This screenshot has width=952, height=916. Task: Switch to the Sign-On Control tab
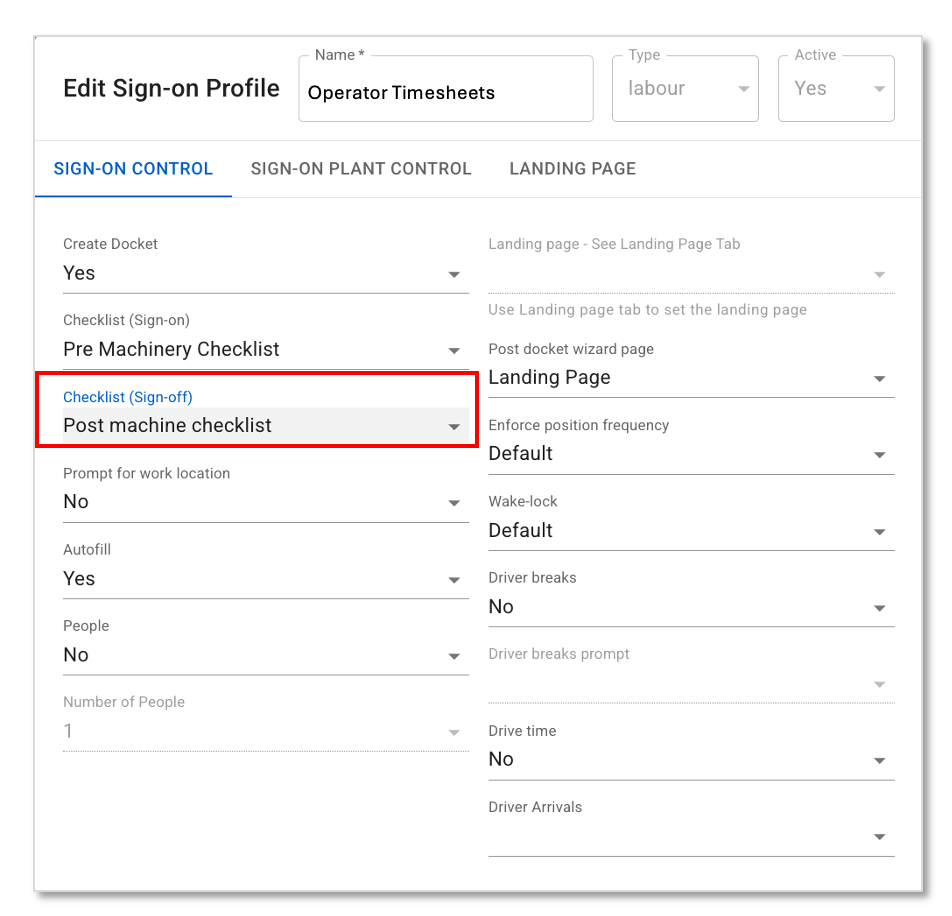point(133,169)
